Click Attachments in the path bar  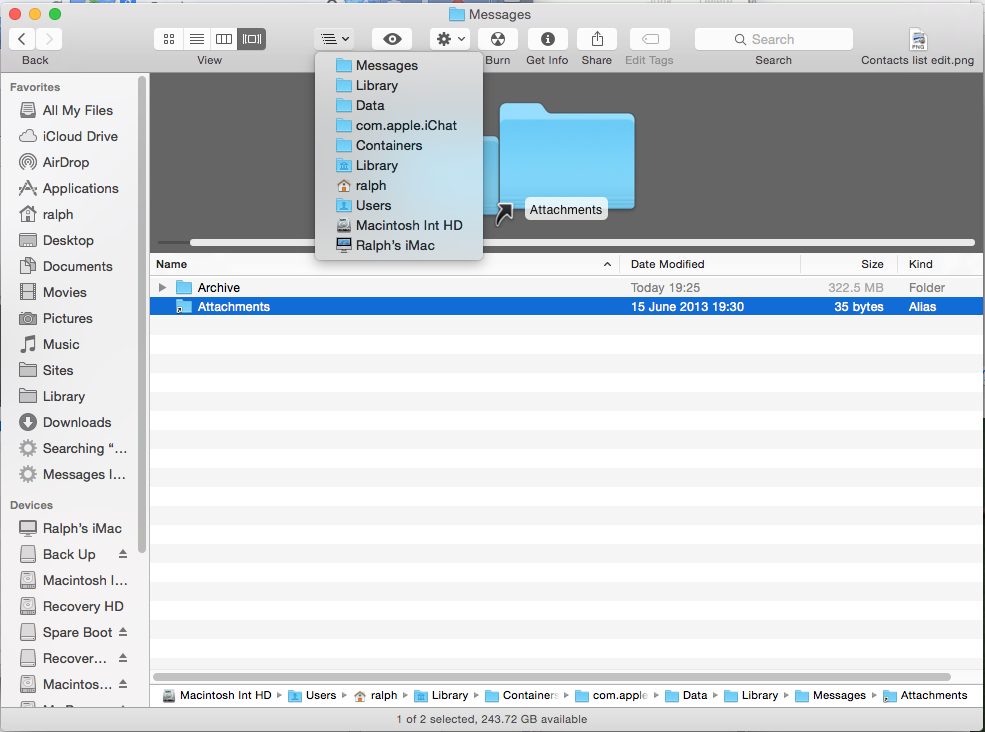[925, 696]
